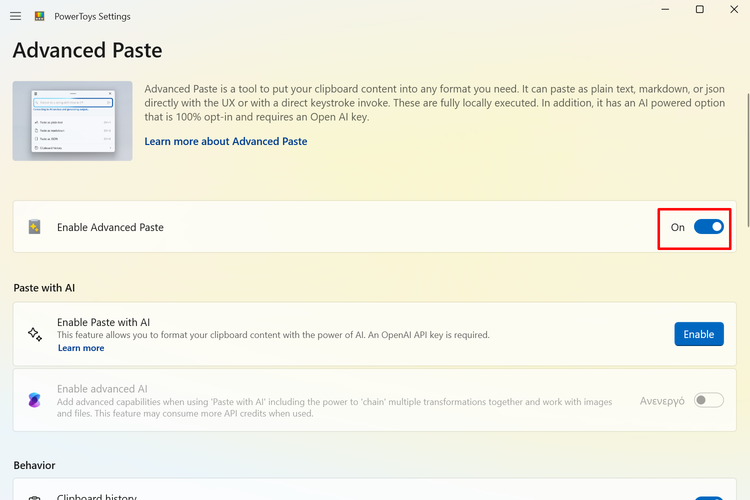Click the Paste with AI section header
The width and height of the screenshot is (750, 500).
pyautogui.click(x=44, y=288)
